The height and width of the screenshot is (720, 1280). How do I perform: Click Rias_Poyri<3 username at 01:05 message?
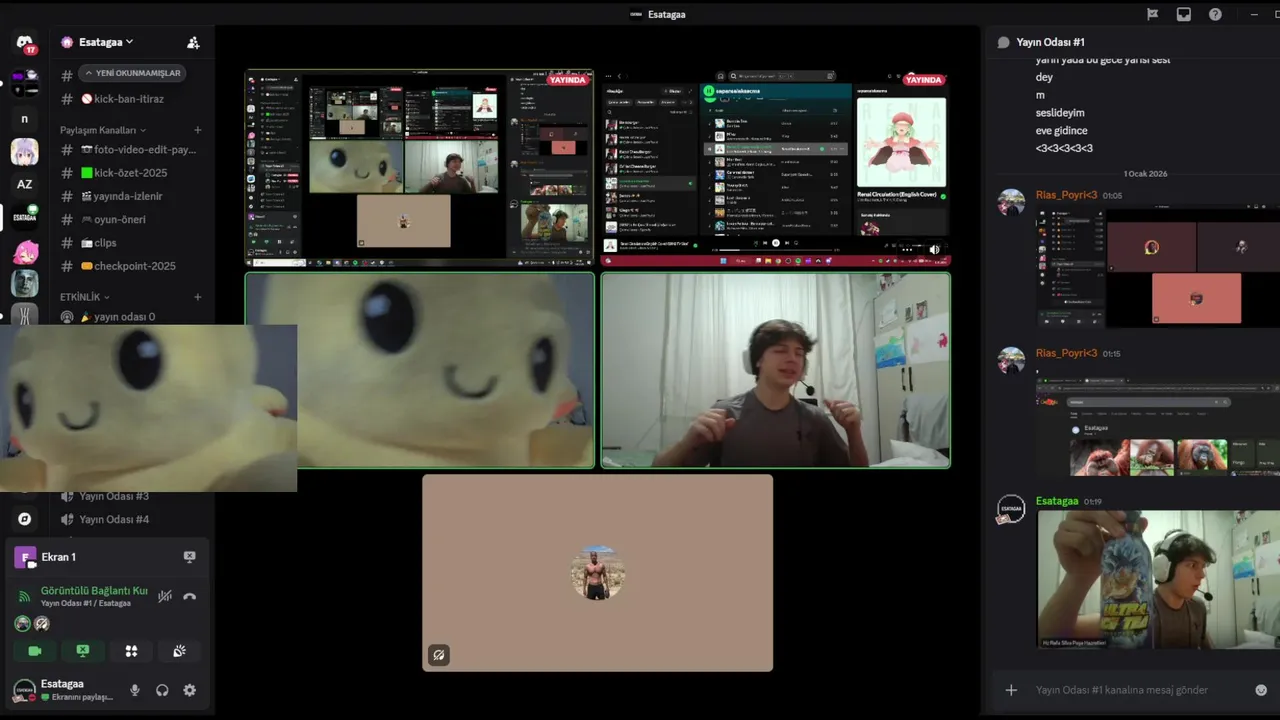(1066, 195)
